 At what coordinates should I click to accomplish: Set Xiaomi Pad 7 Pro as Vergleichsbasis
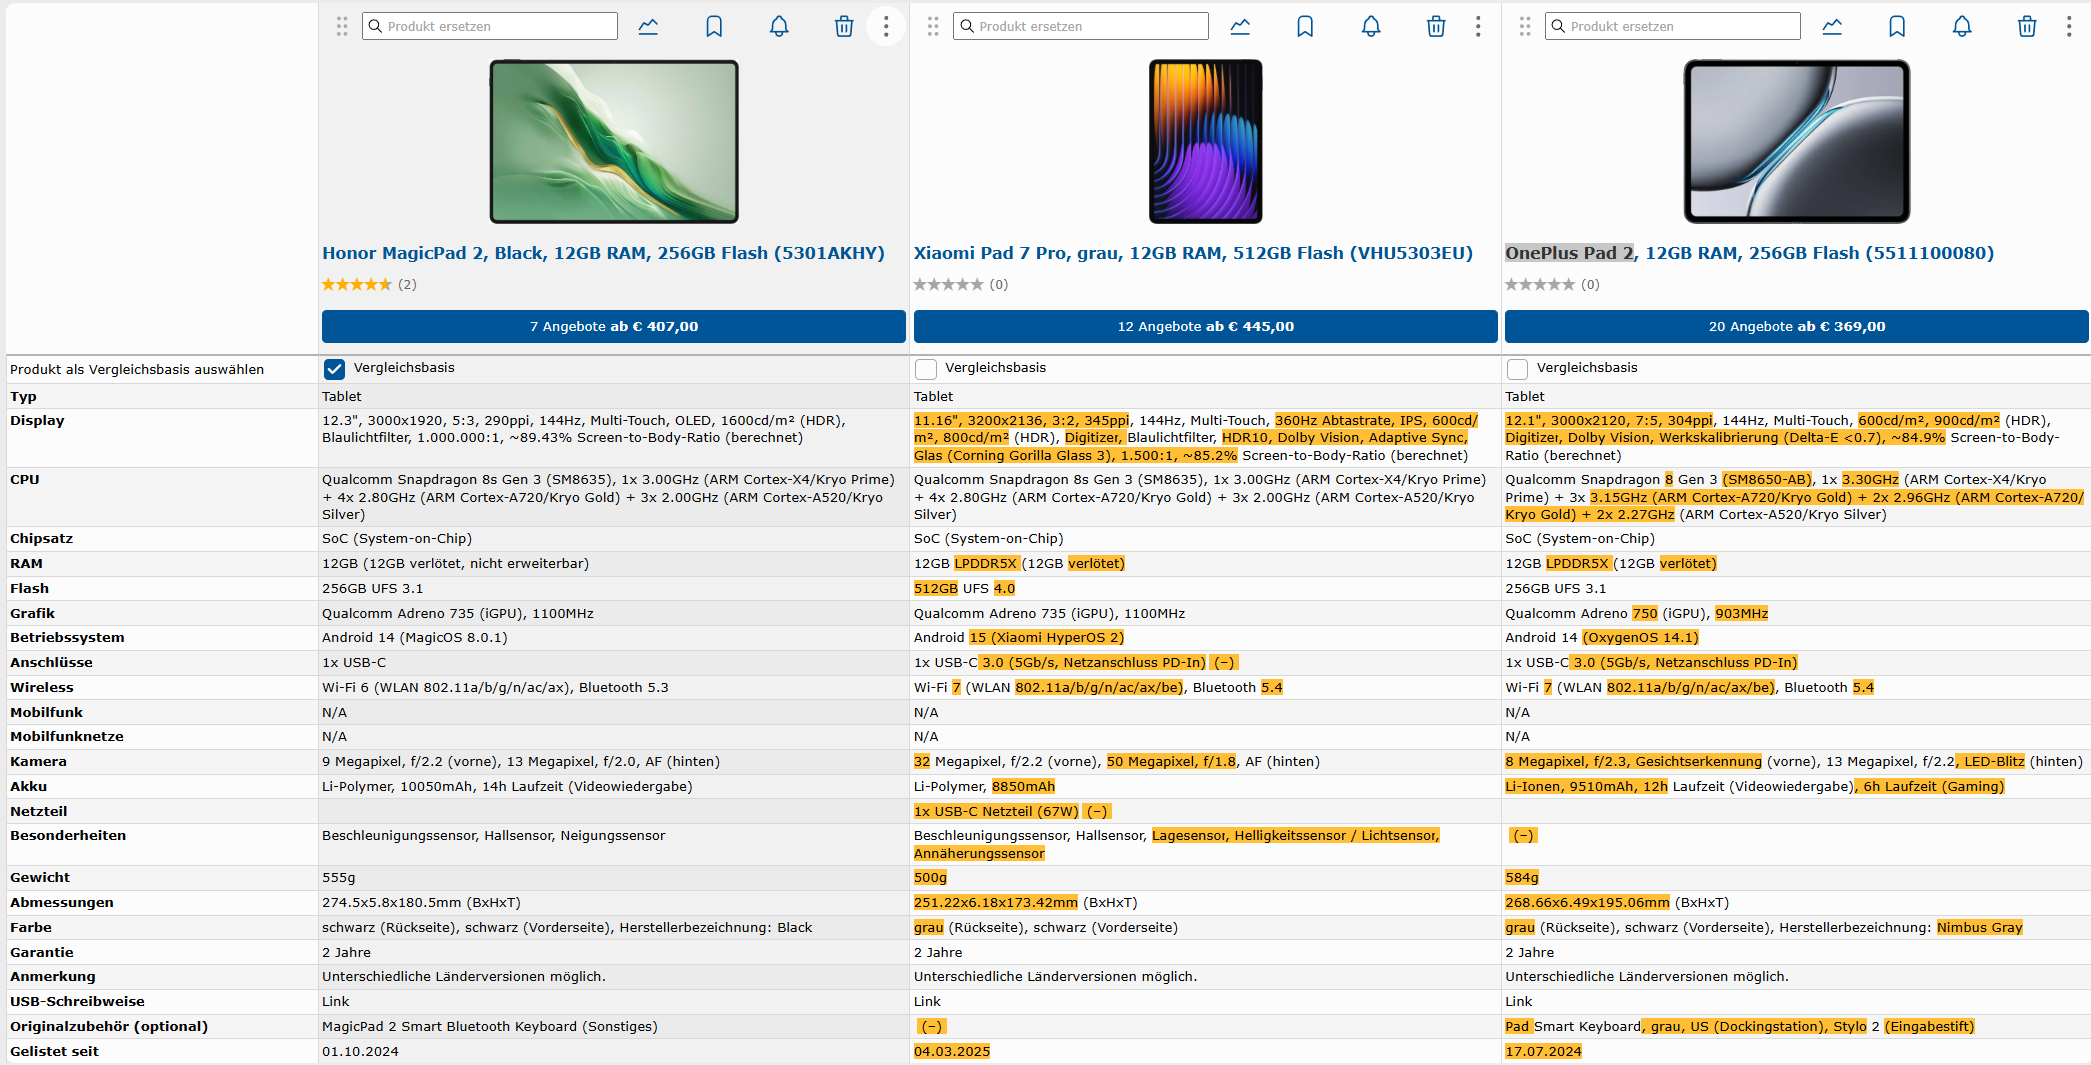[926, 369]
